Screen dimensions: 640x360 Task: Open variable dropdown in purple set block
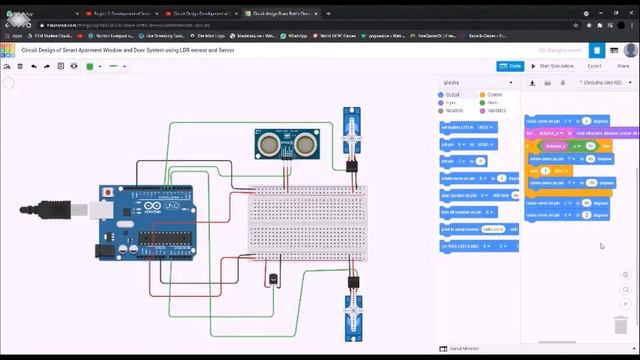click(551, 133)
